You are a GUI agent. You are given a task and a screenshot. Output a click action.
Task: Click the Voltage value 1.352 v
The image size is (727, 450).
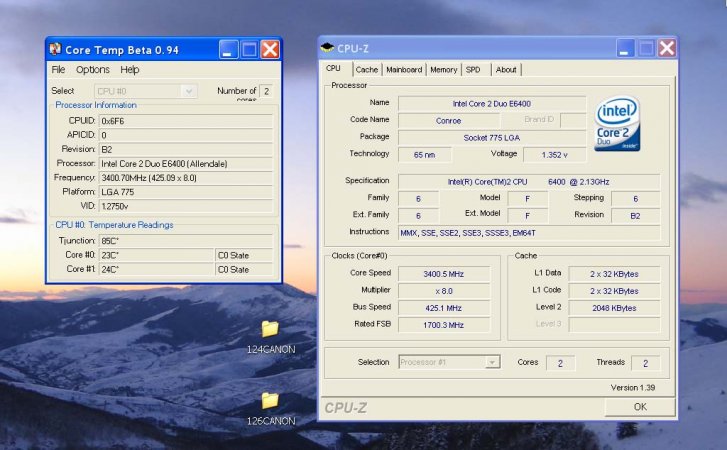[x=555, y=155]
